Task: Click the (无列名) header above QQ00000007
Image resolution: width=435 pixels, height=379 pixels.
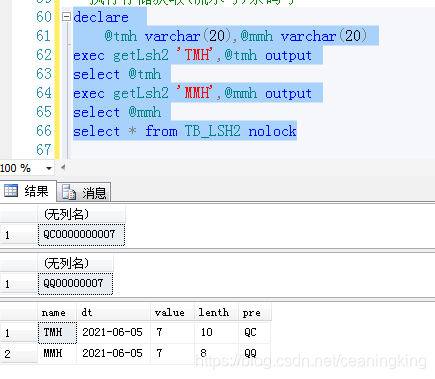Action: pyautogui.click(x=75, y=263)
